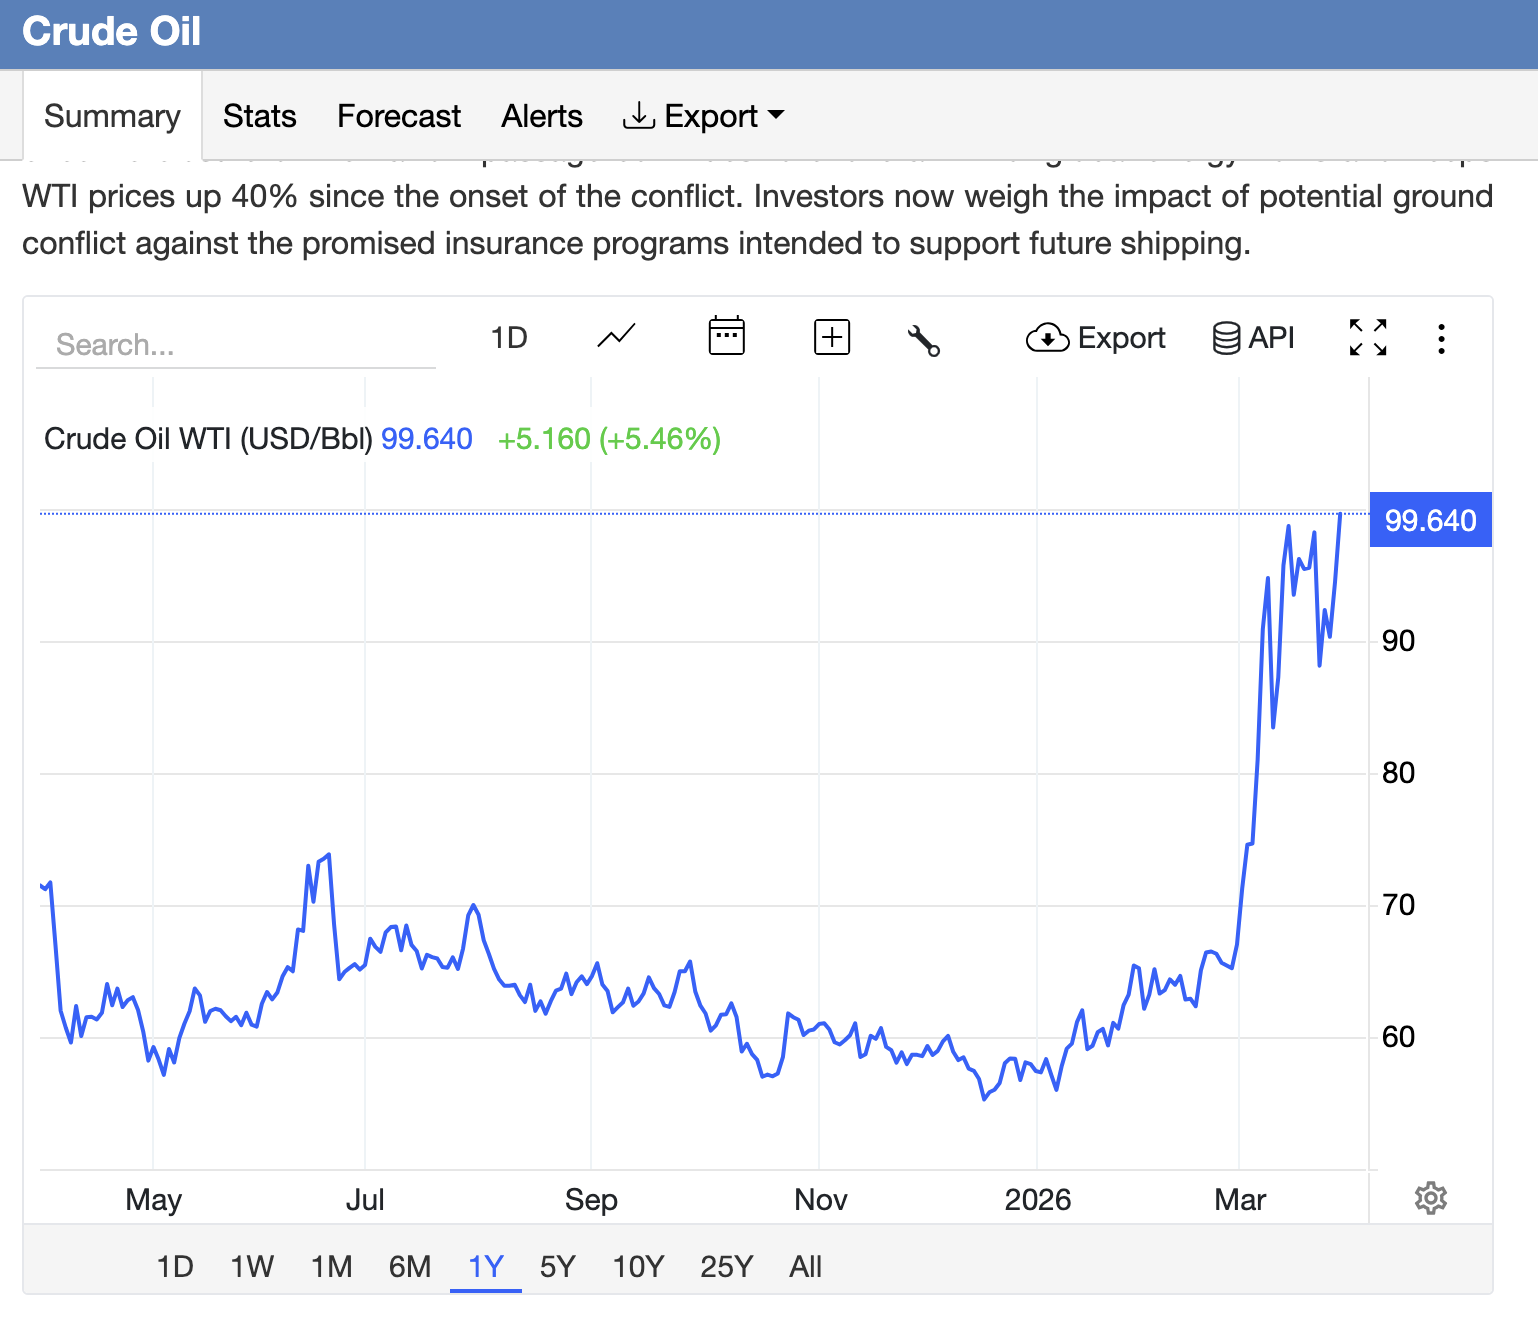Click the Sep x-axis label
1538x1330 pixels.
[x=591, y=1199]
